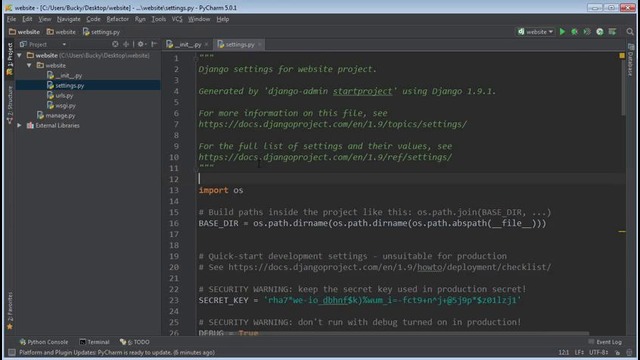Start debugging with the green bug icon
This screenshot has width=640, height=360.
coord(575,32)
